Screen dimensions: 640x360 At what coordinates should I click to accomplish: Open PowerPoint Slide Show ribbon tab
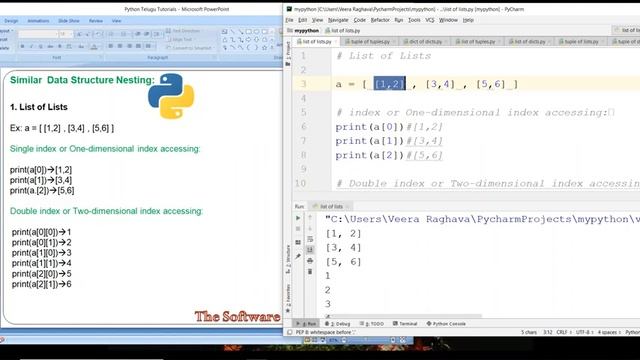(x=69, y=21)
